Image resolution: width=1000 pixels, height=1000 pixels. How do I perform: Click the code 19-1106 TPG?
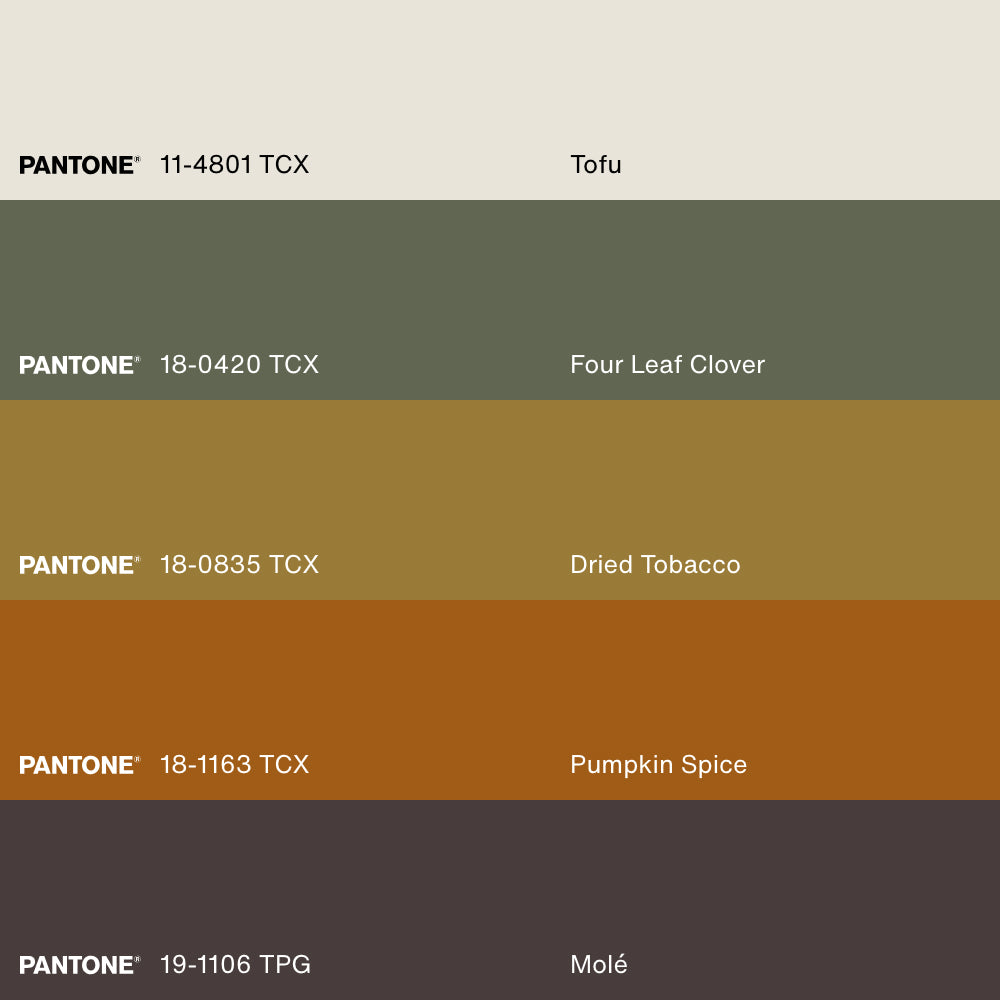point(235,964)
